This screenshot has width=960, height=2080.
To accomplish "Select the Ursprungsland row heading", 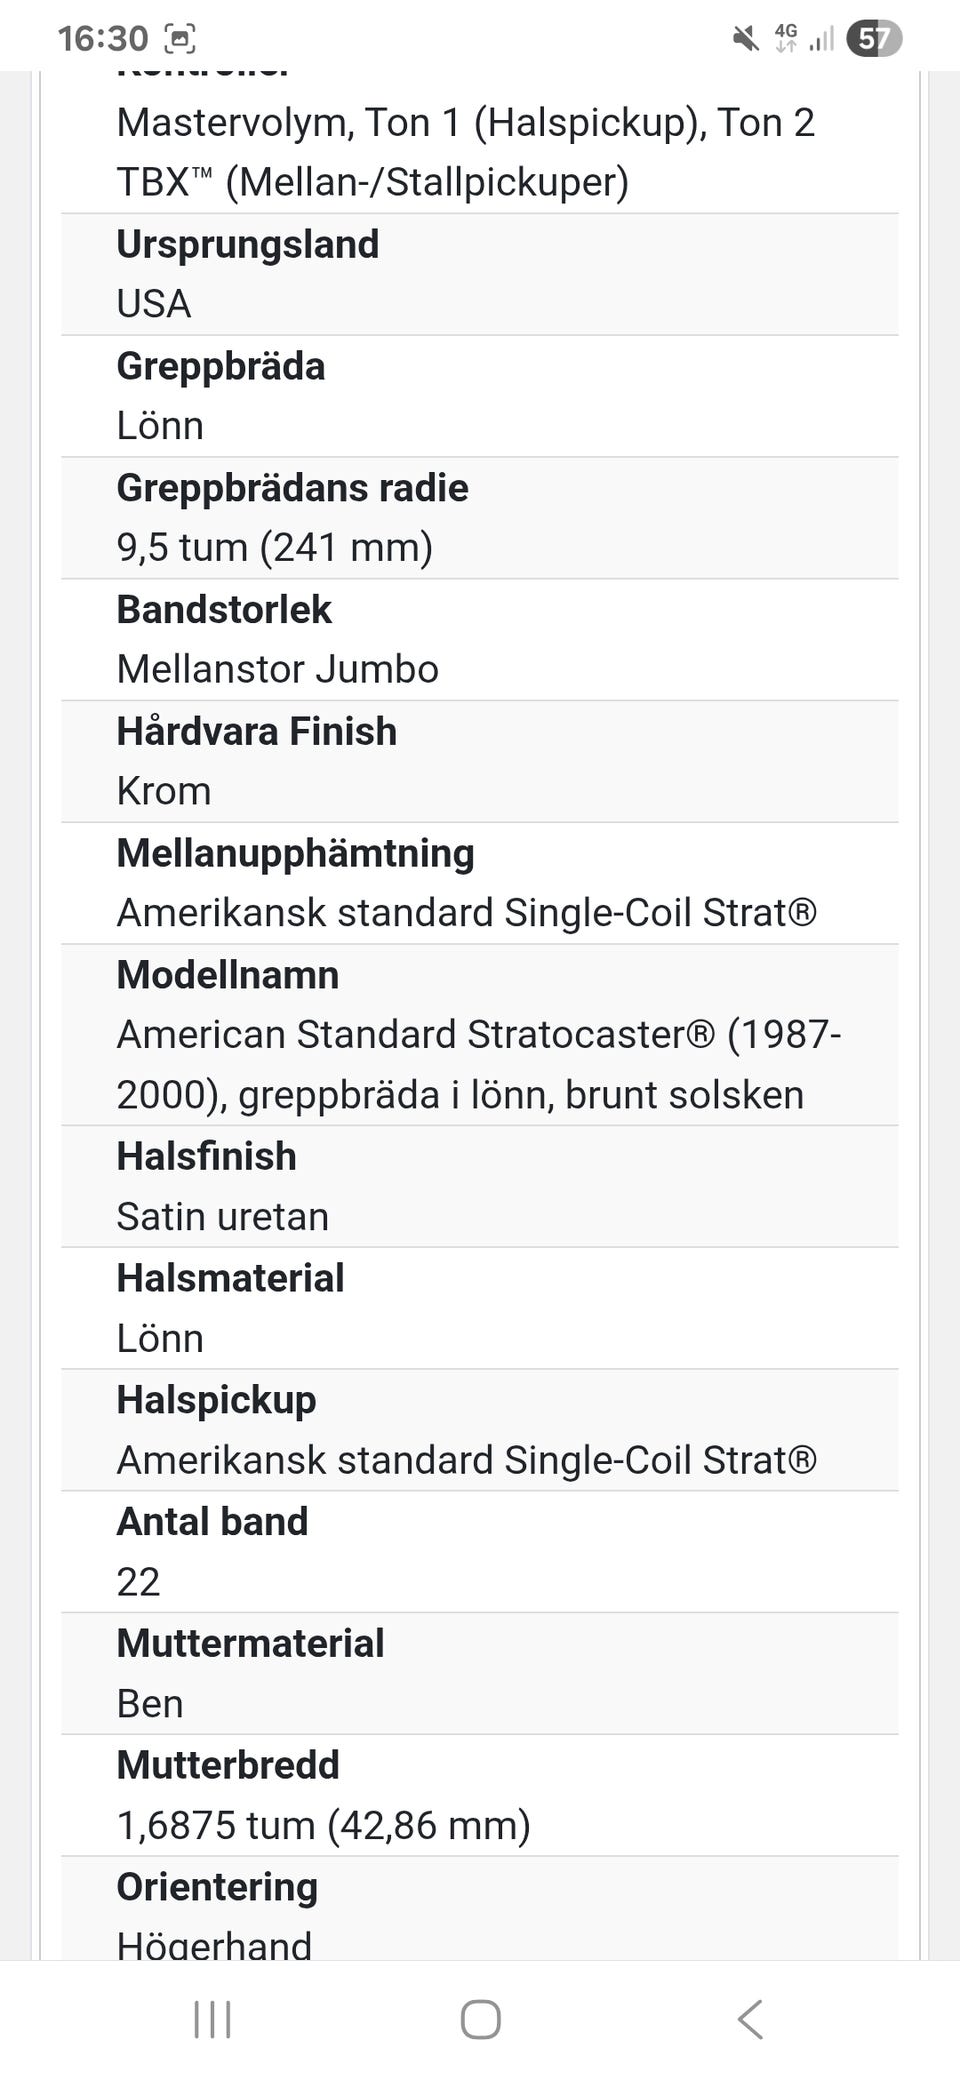I will click(x=247, y=245).
